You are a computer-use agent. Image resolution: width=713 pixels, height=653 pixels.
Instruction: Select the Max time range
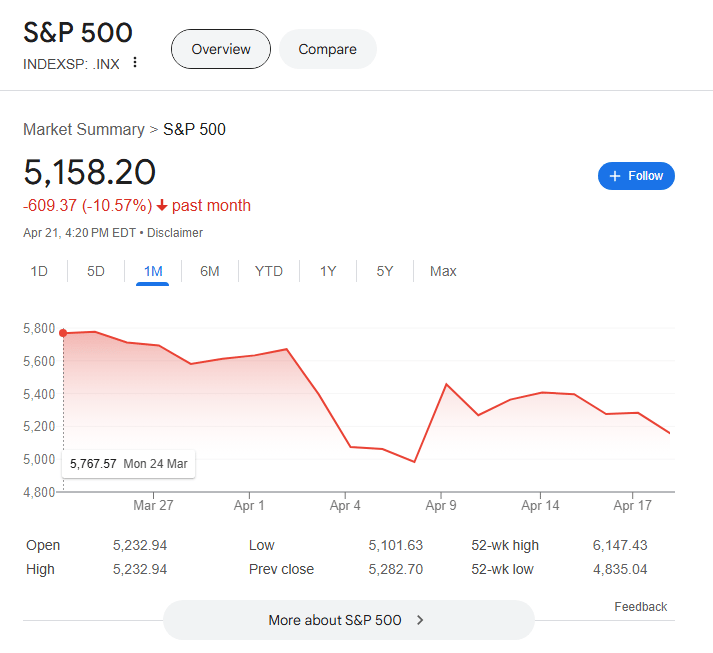pyautogui.click(x=443, y=271)
